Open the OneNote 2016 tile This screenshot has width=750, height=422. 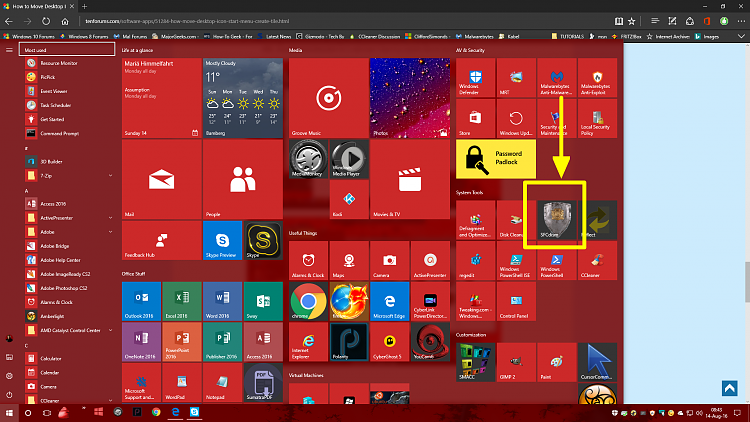point(142,342)
